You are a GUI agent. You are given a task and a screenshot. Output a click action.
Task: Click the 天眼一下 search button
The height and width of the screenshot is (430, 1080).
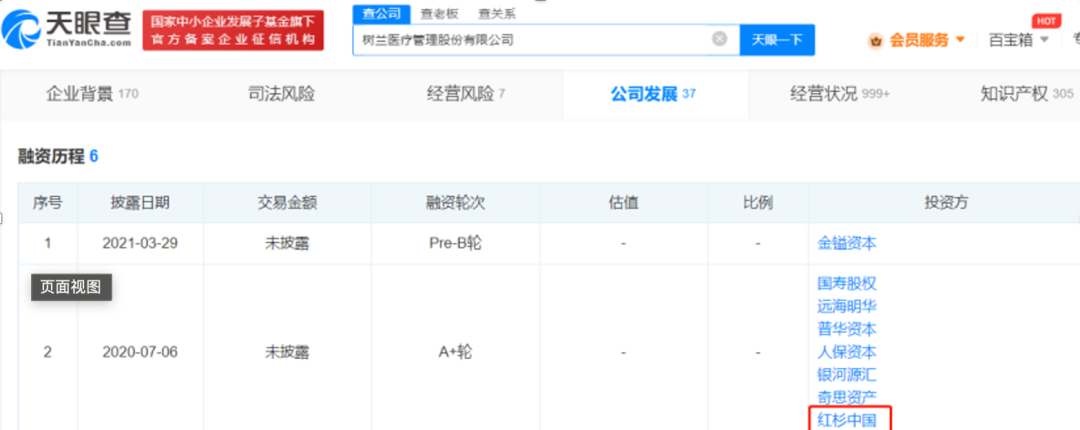[777, 40]
